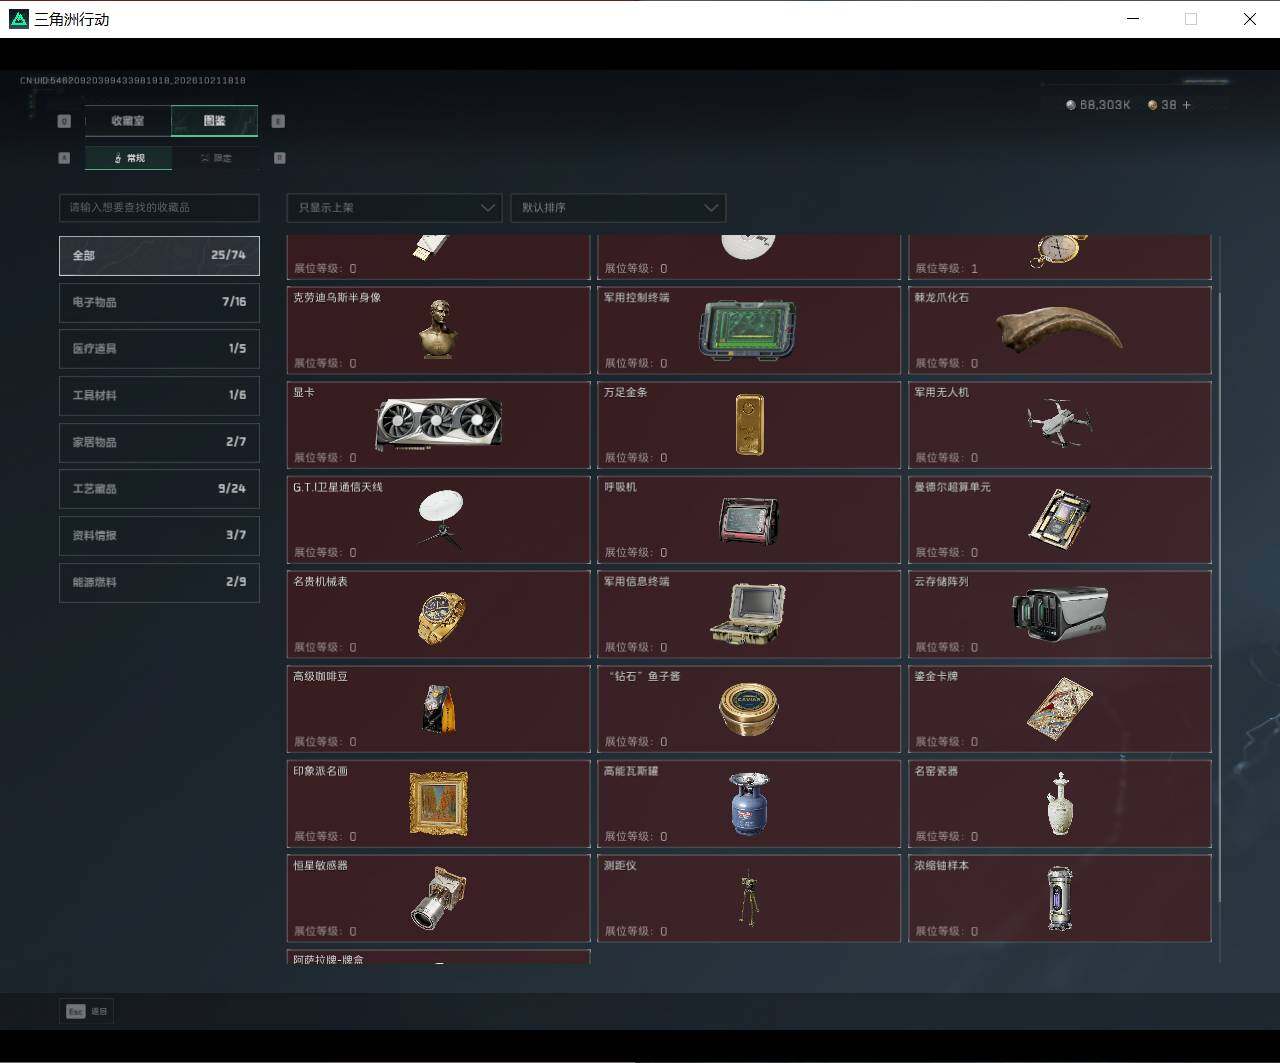Click the collectible search input field
This screenshot has height=1063, width=1280.
159,208
